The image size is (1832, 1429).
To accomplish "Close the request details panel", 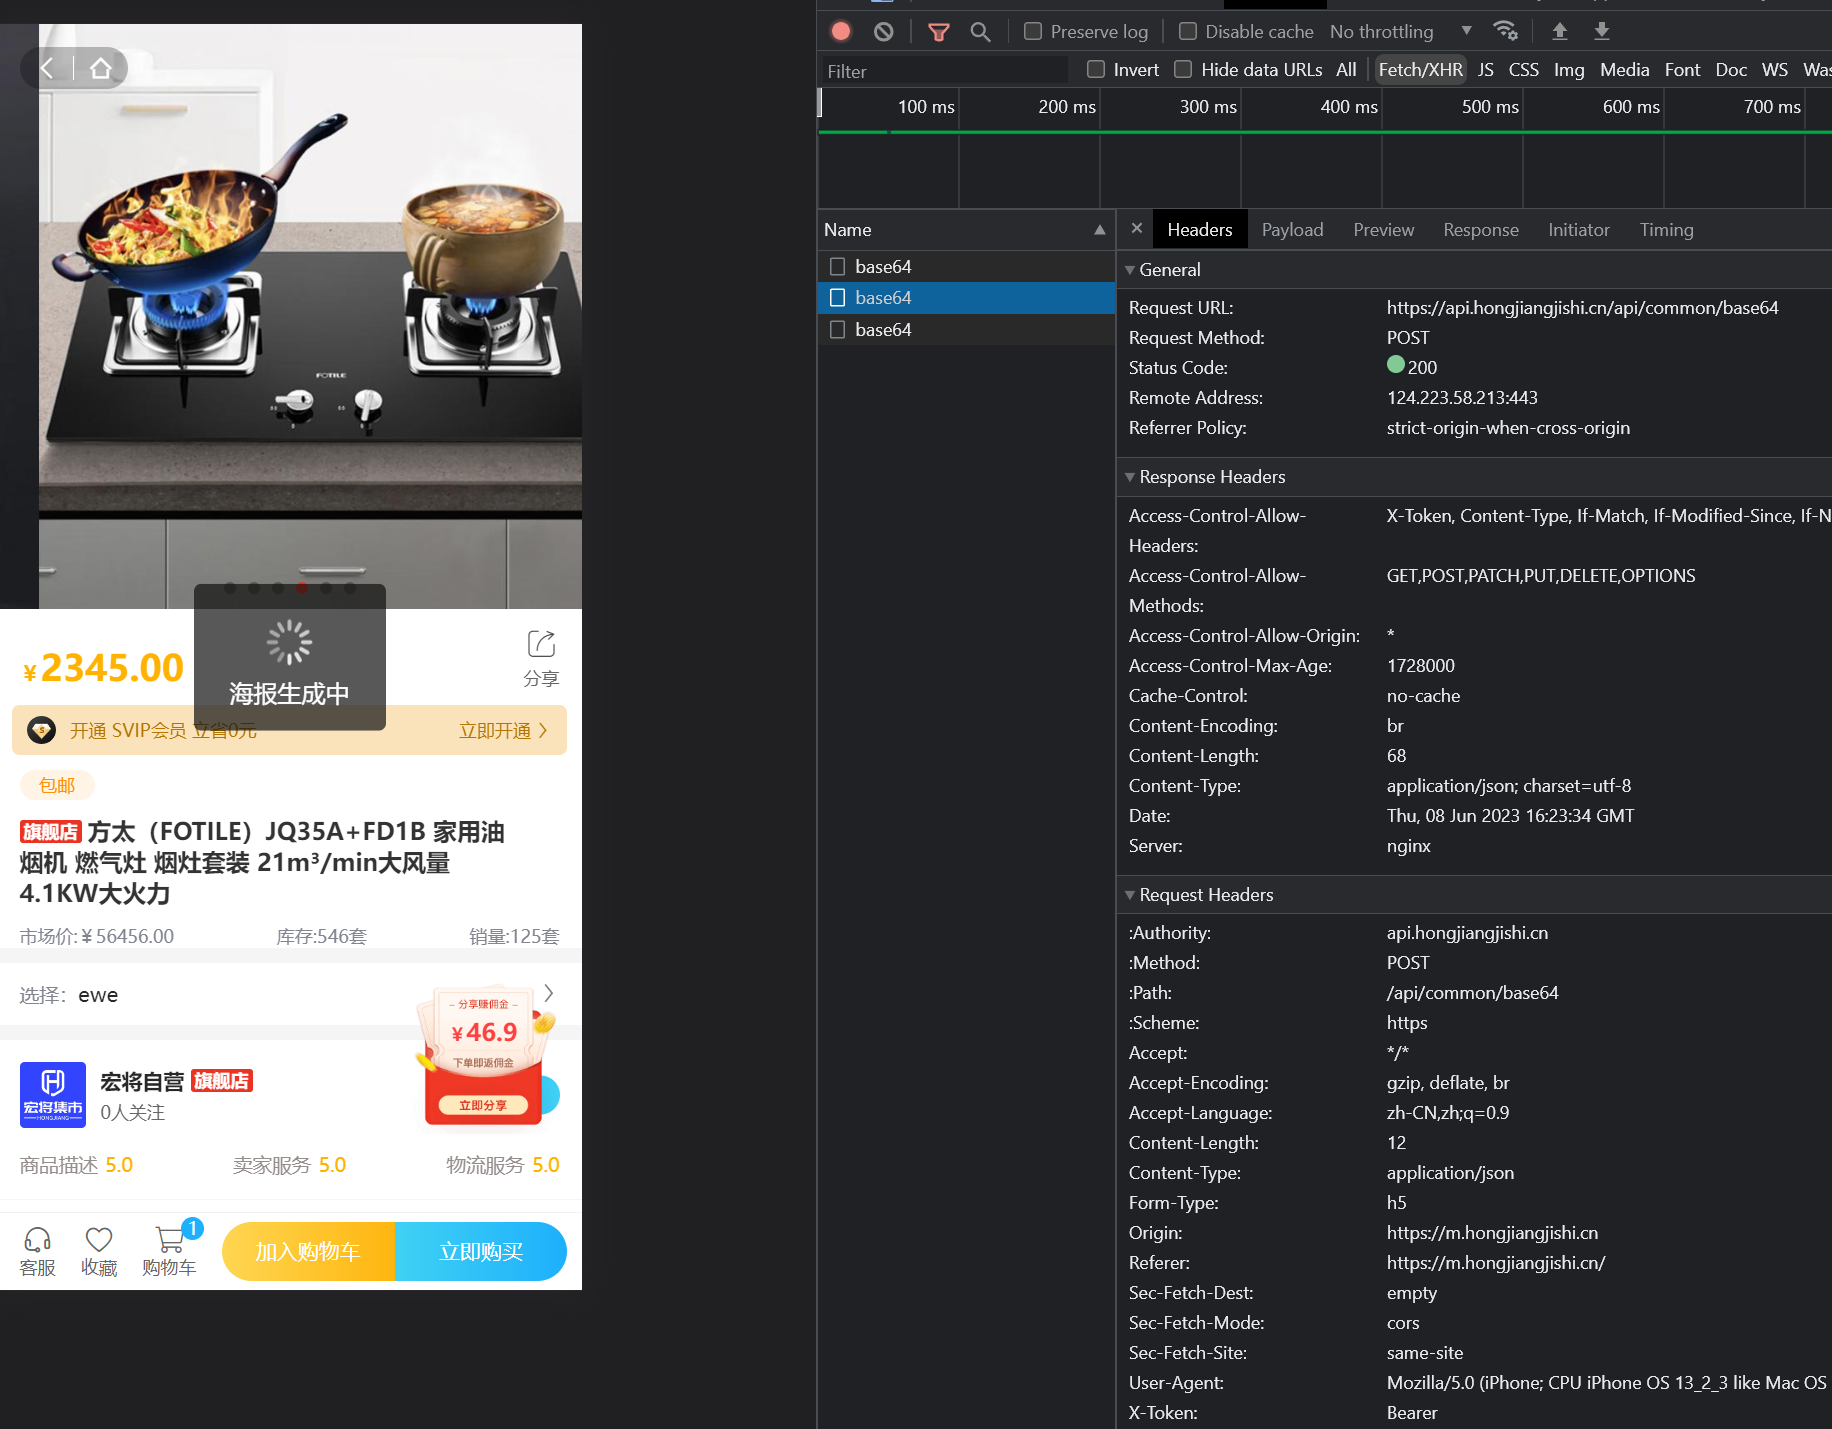I will click(x=1136, y=229).
